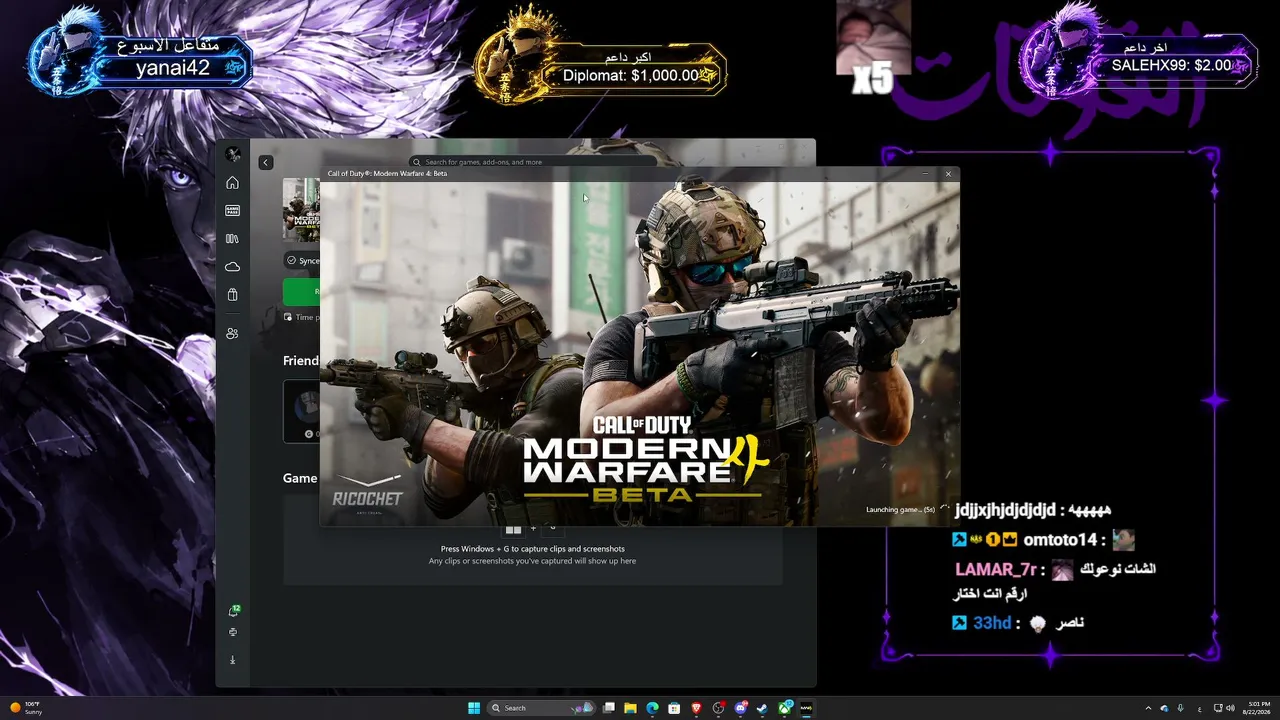Viewport: 1280px width, 720px height.
Task: Click the Call of Duty Modern Warfare 4 Beta title
Action: click(x=387, y=174)
